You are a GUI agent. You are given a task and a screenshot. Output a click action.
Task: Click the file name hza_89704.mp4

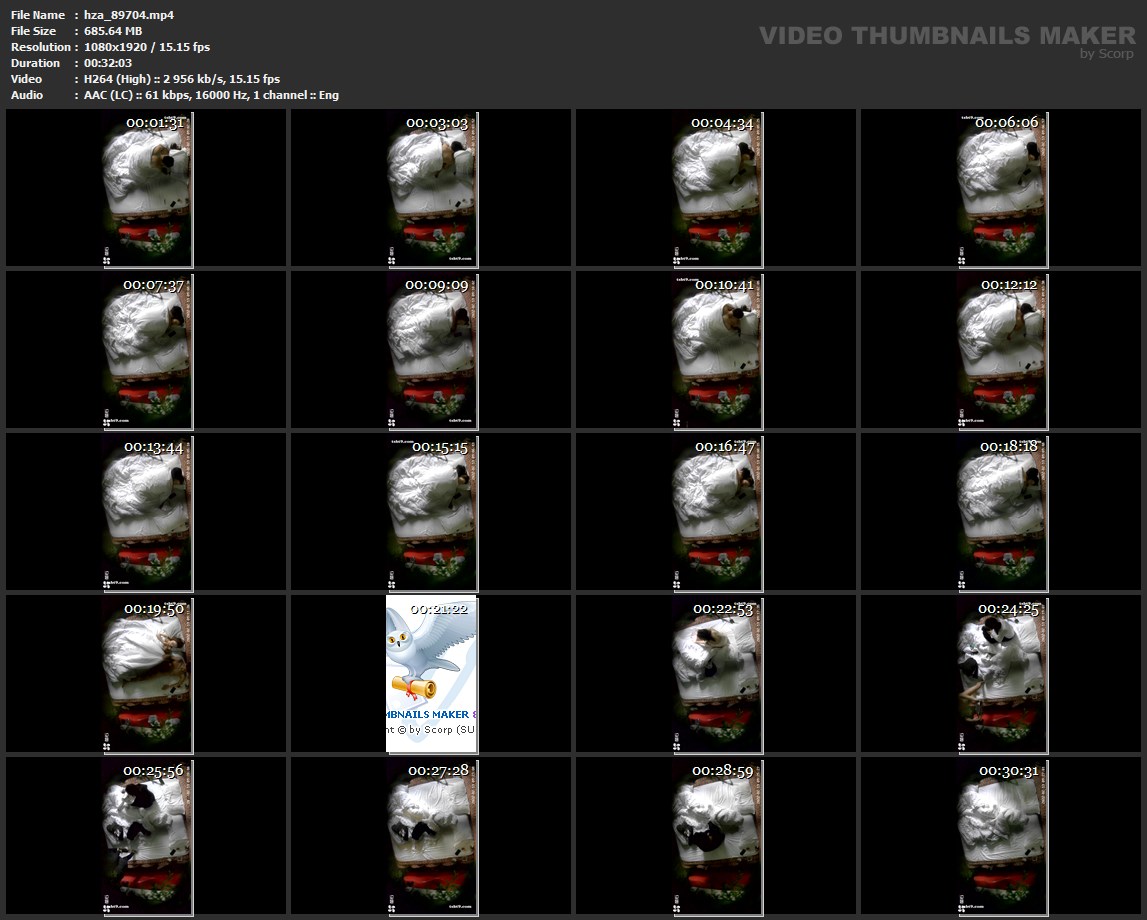click(x=129, y=15)
